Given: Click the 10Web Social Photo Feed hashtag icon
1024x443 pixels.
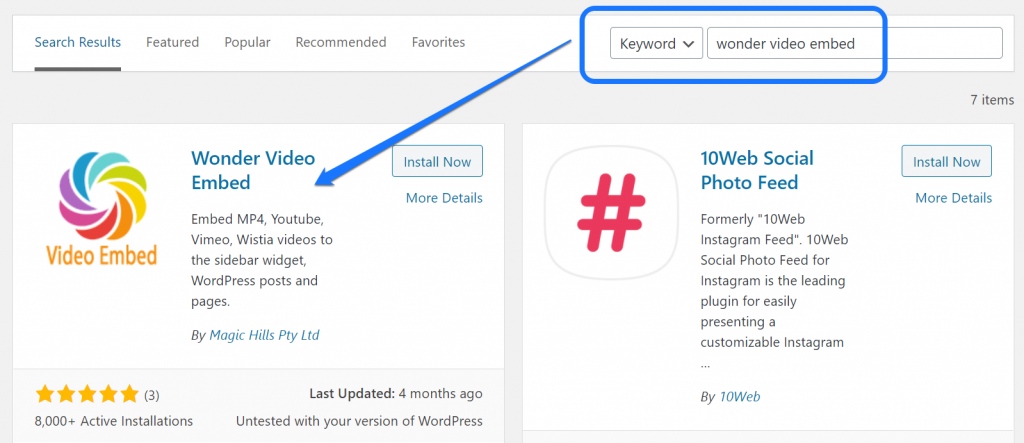Looking at the screenshot, I should (x=611, y=212).
